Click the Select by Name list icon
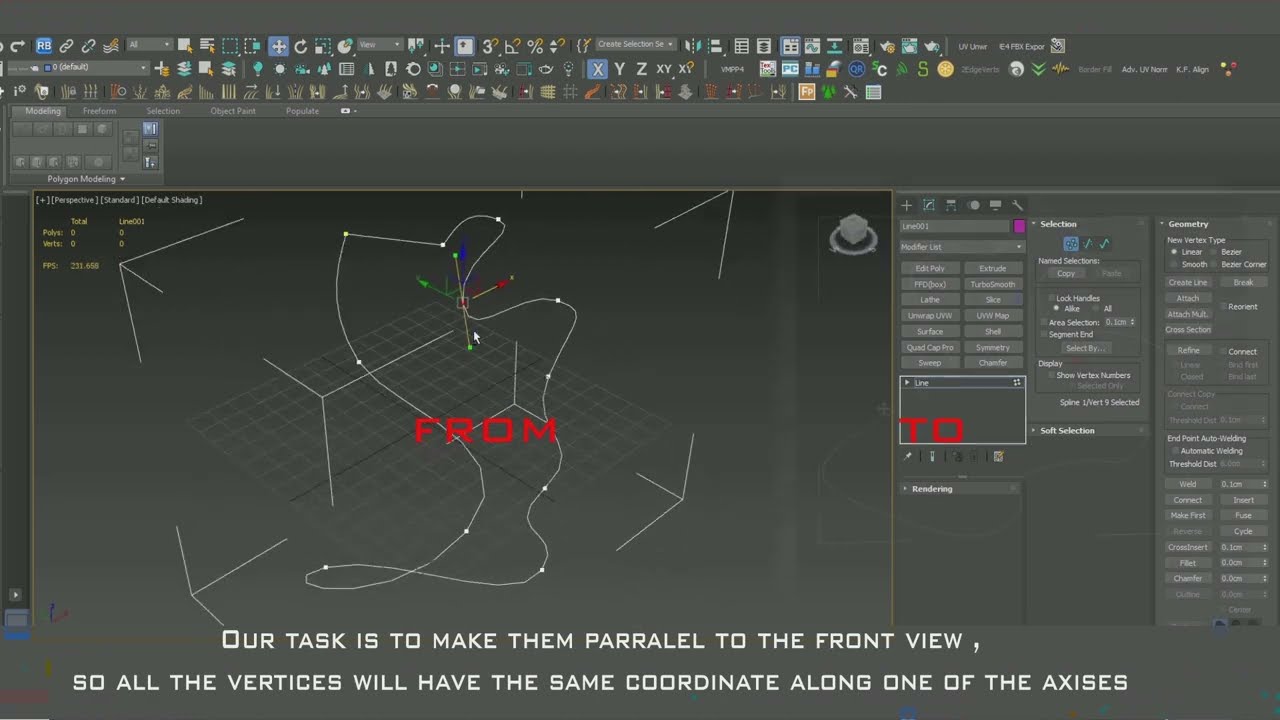Screen dimensions: 1280x720 point(207,46)
